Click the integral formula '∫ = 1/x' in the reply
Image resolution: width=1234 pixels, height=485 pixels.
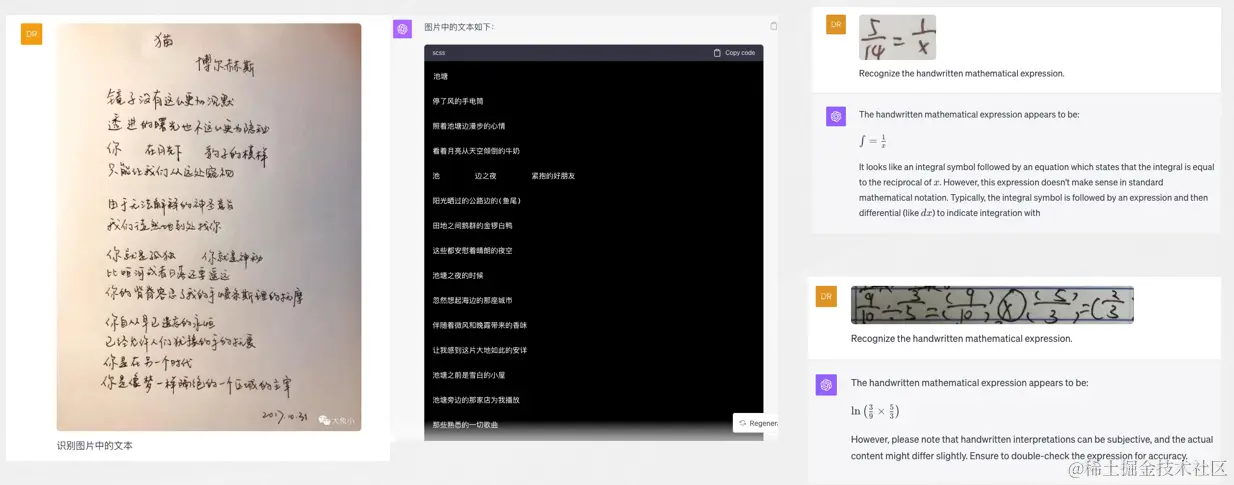click(x=873, y=141)
